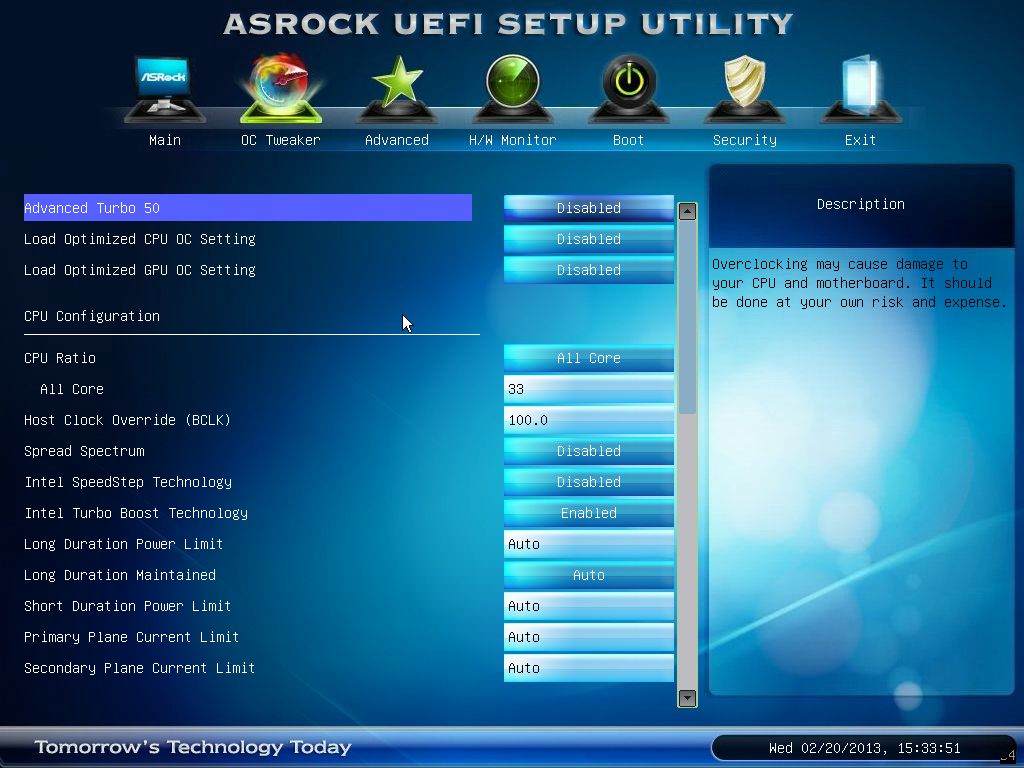Click the date and time display
Image resolution: width=1024 pixels, height=768 pixels.
coord(864,748)
